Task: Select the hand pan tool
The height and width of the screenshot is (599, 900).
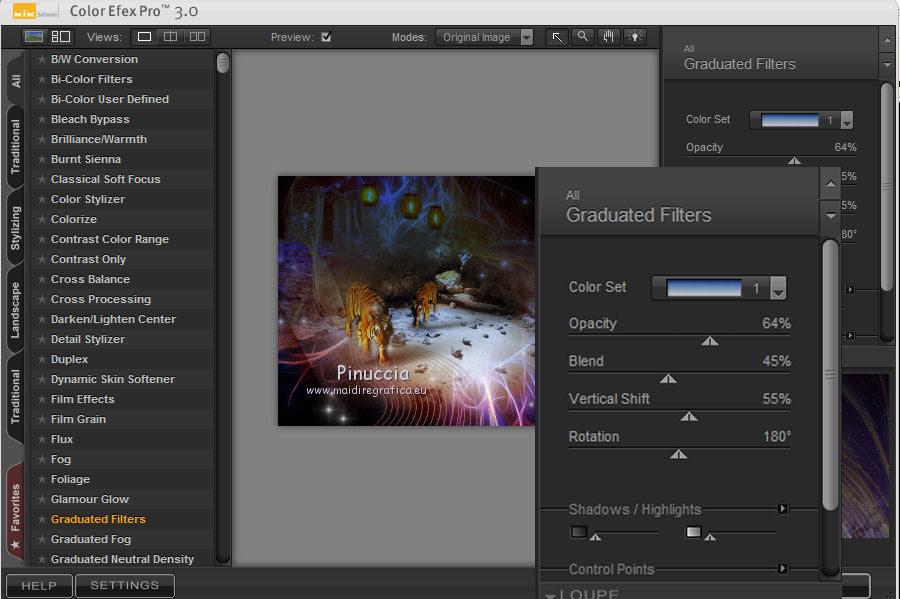Action: [609, 37]
